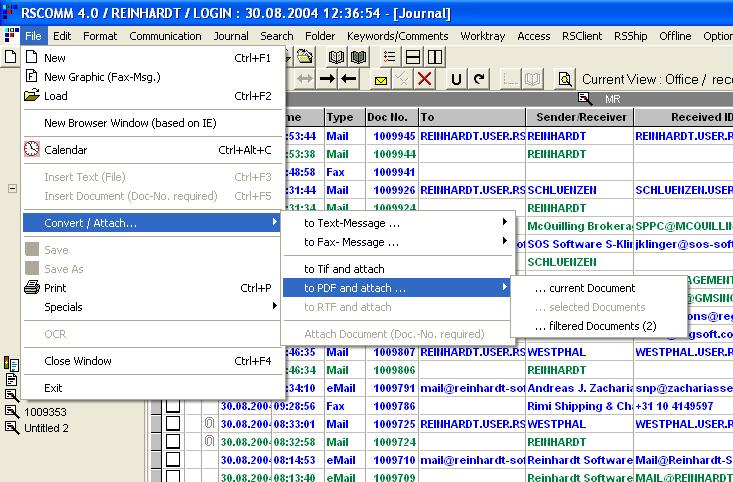Tick the checkbox on the 08:32:58 Mail row

point(174,442)
